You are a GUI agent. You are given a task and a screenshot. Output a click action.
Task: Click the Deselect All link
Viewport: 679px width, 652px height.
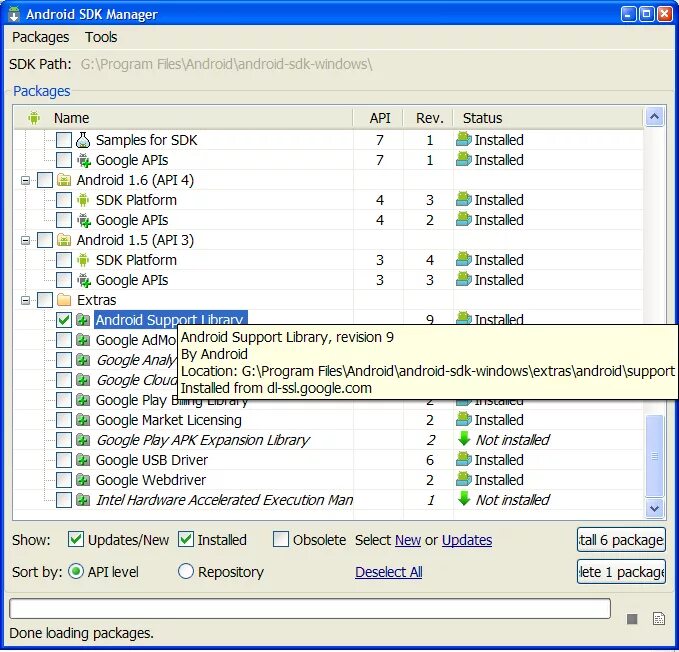pyautogui.click(x=388, y=572)
